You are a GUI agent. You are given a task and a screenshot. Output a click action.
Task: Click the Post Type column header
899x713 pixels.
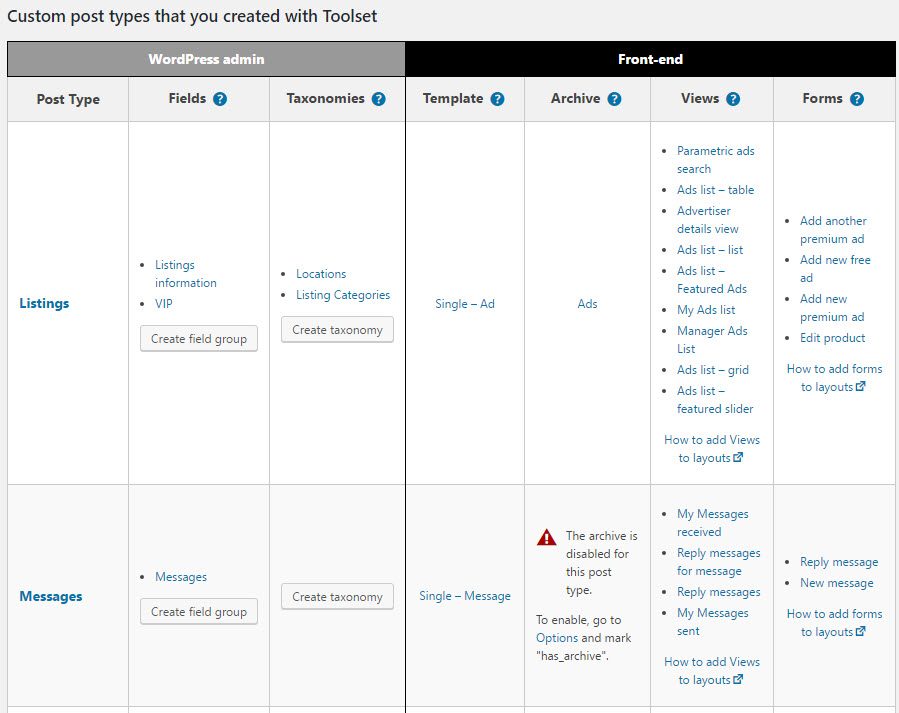68,99
